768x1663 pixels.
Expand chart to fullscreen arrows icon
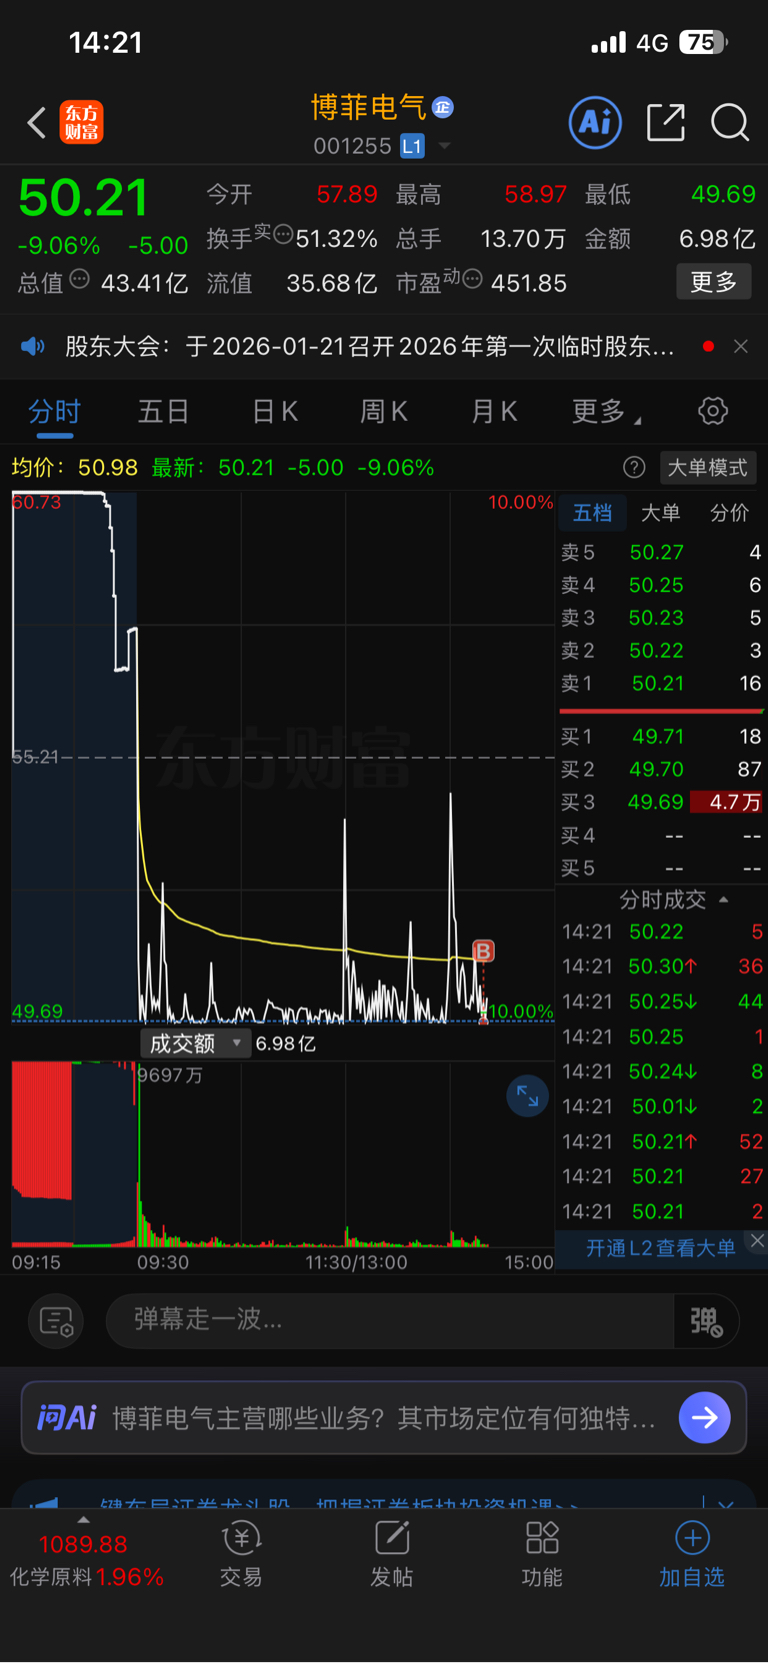tap(527, 1097)
